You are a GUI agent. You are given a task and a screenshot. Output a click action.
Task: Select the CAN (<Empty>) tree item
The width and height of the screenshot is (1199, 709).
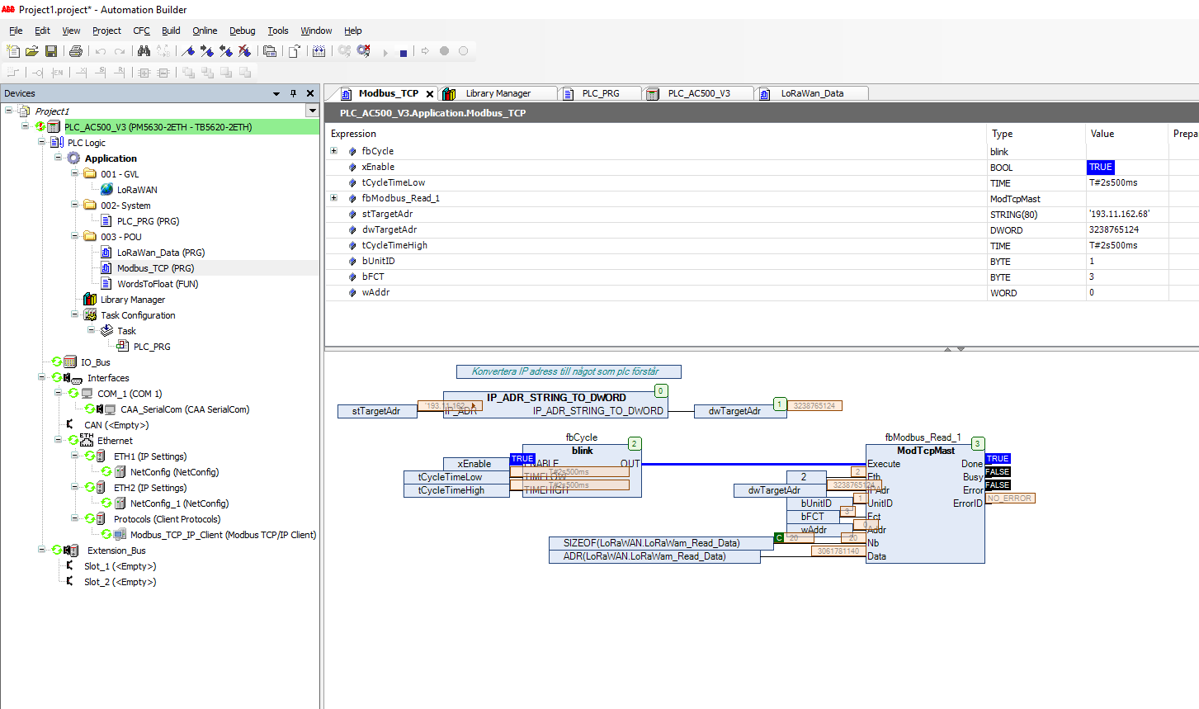coord(116,424)
